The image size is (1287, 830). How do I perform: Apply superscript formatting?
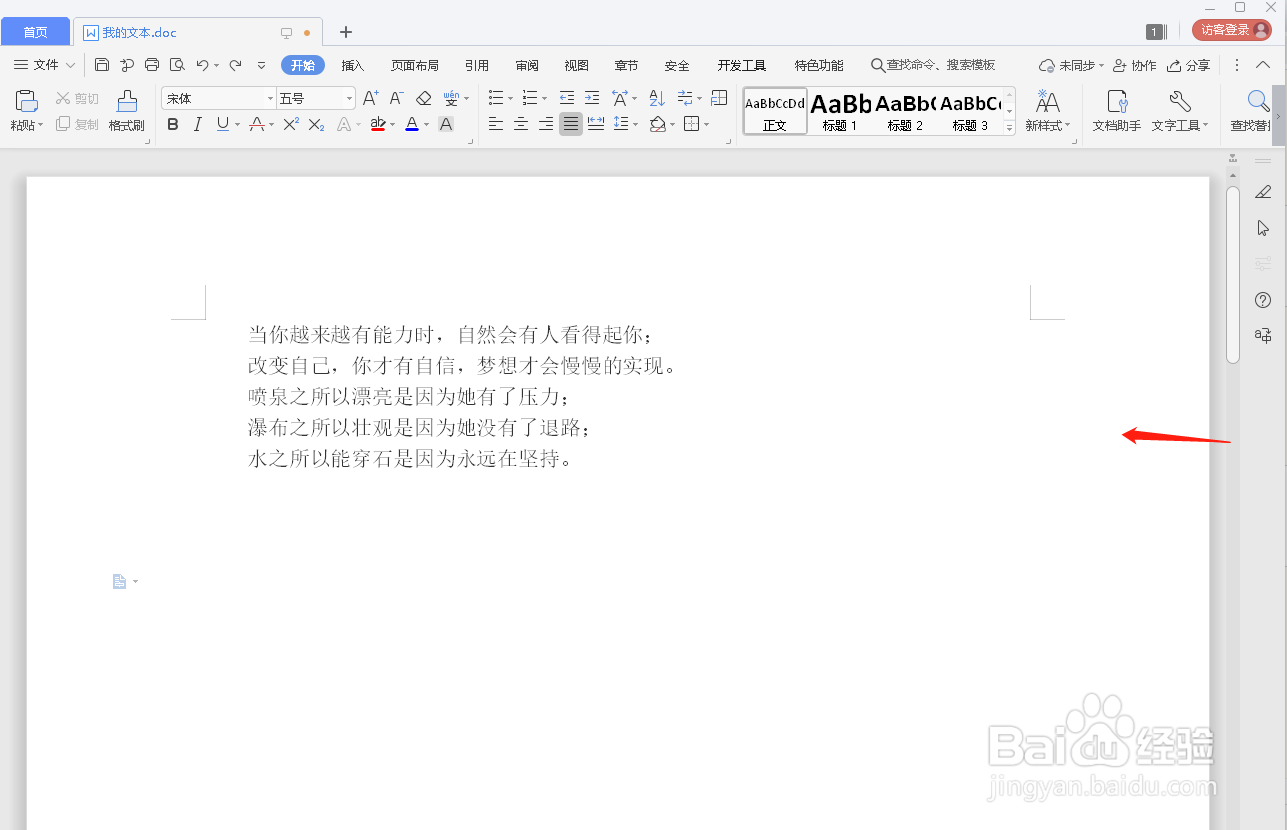click(289, 124)
